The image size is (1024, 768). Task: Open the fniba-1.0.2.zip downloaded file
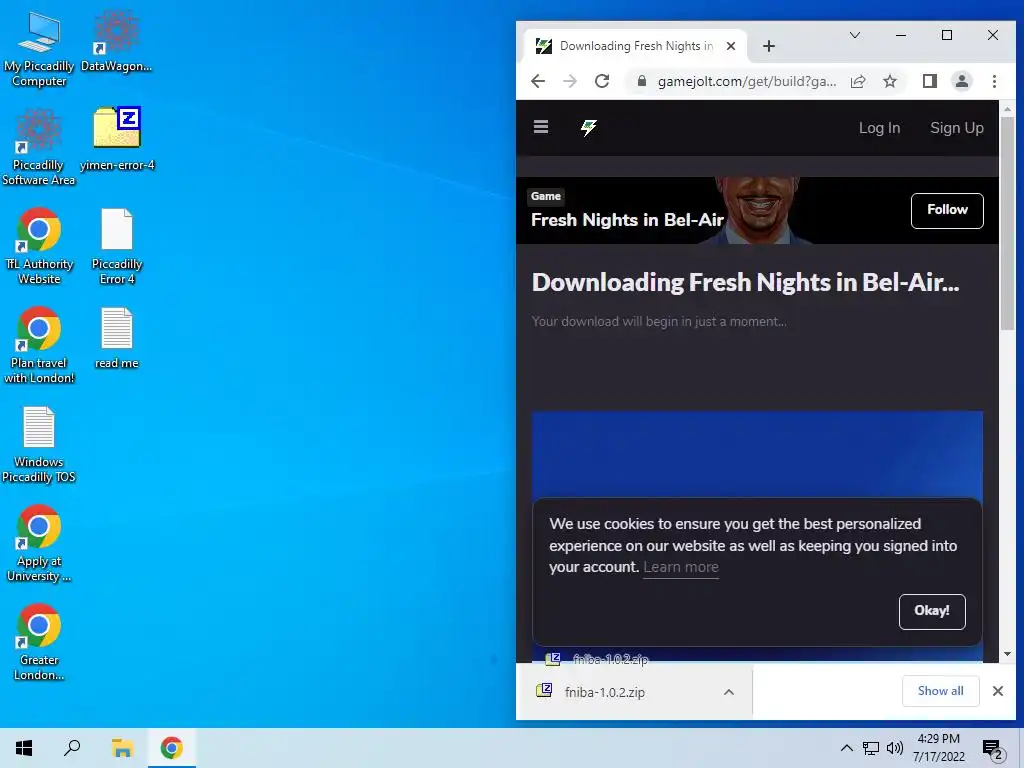[604, 692]
